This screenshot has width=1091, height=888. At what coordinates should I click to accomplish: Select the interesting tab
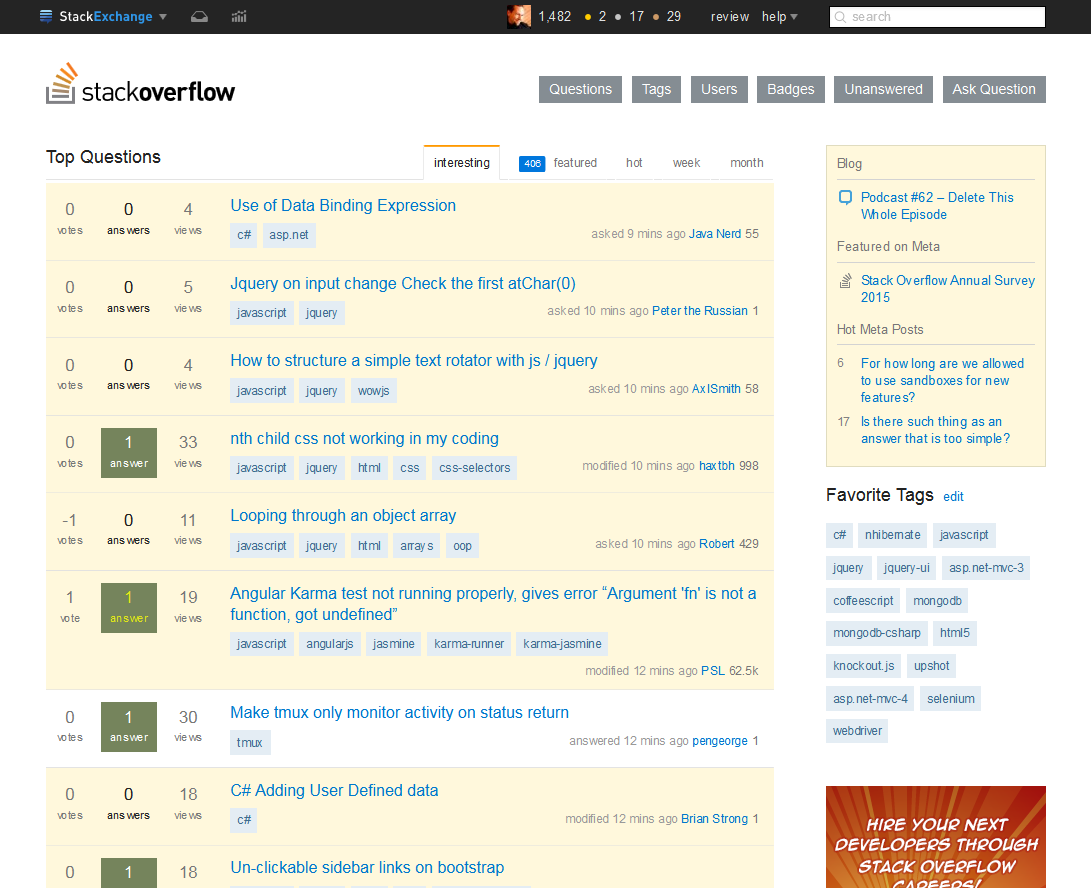(462, 163)
